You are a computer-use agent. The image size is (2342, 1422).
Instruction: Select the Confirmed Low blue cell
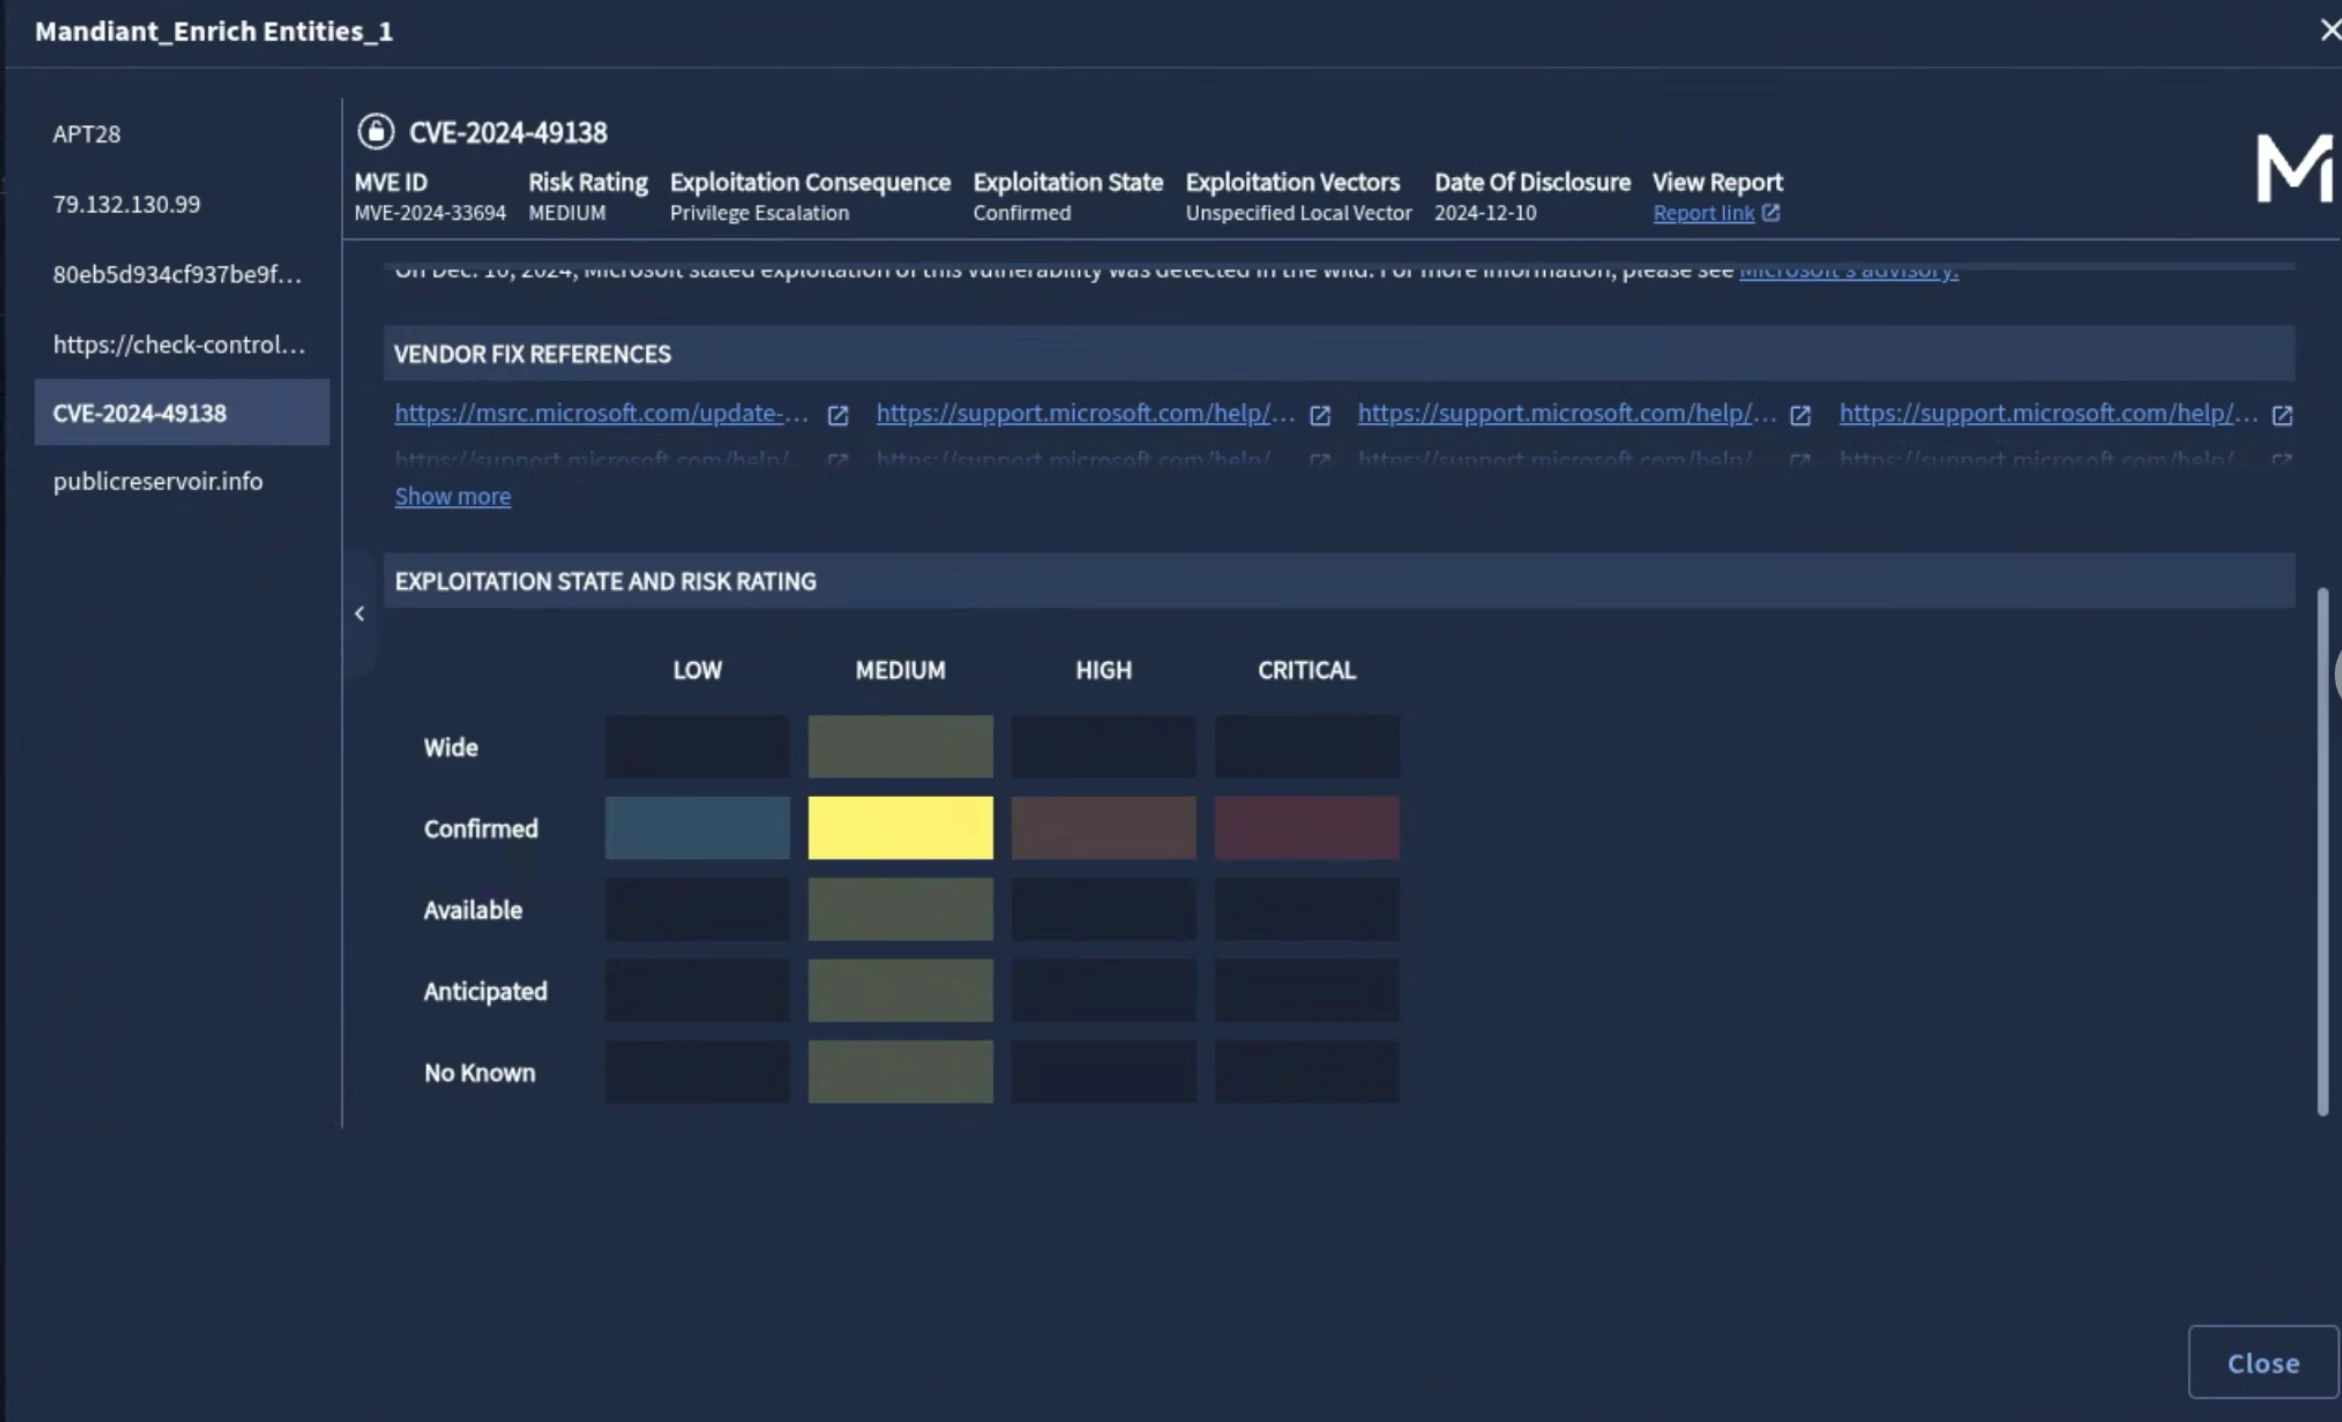[697, 827]
